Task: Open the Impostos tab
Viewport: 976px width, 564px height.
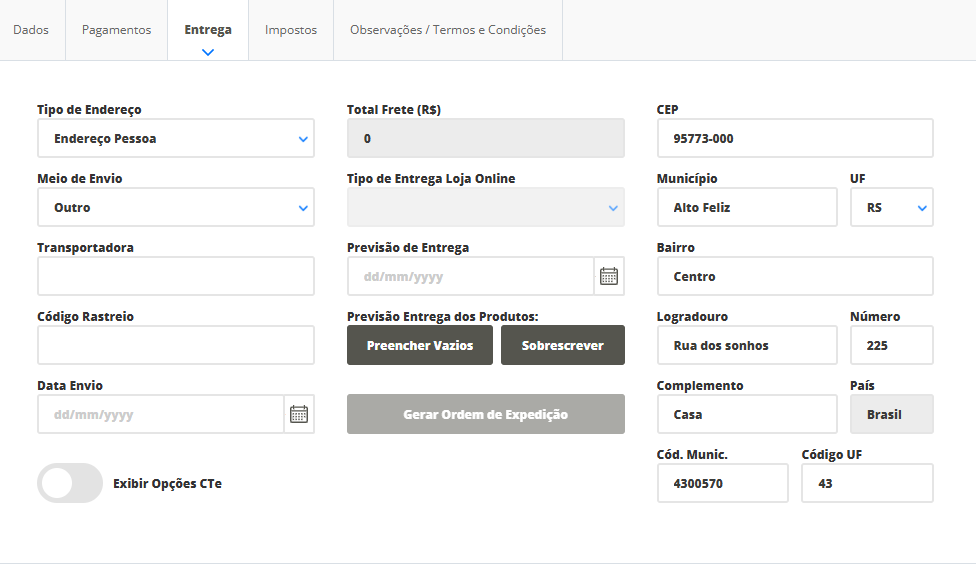Action: [x=291, y=30]
